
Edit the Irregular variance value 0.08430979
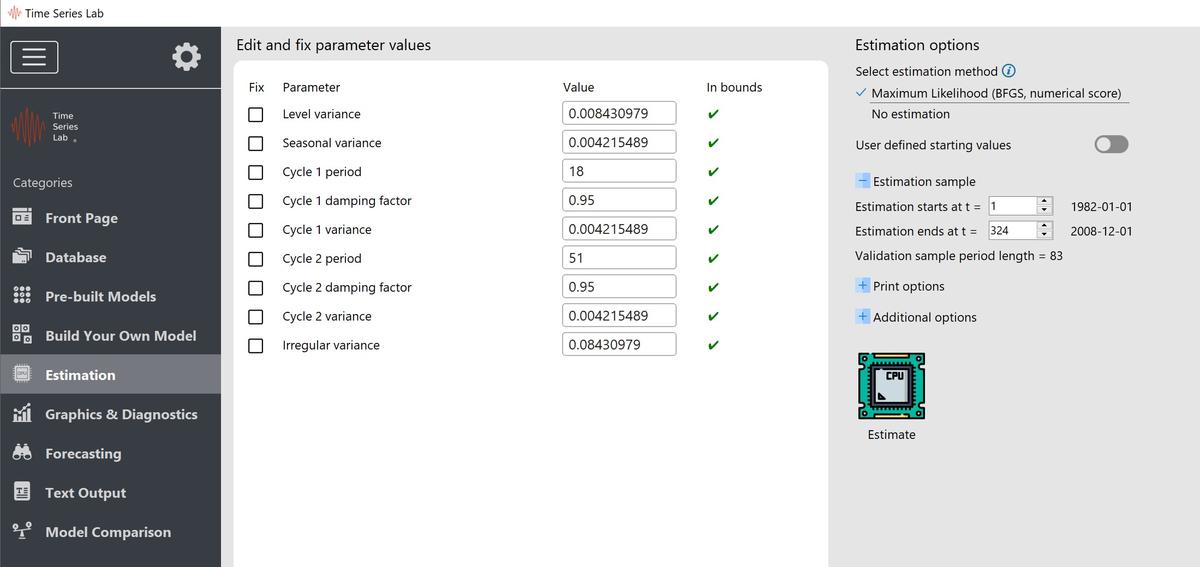point(619,345)
